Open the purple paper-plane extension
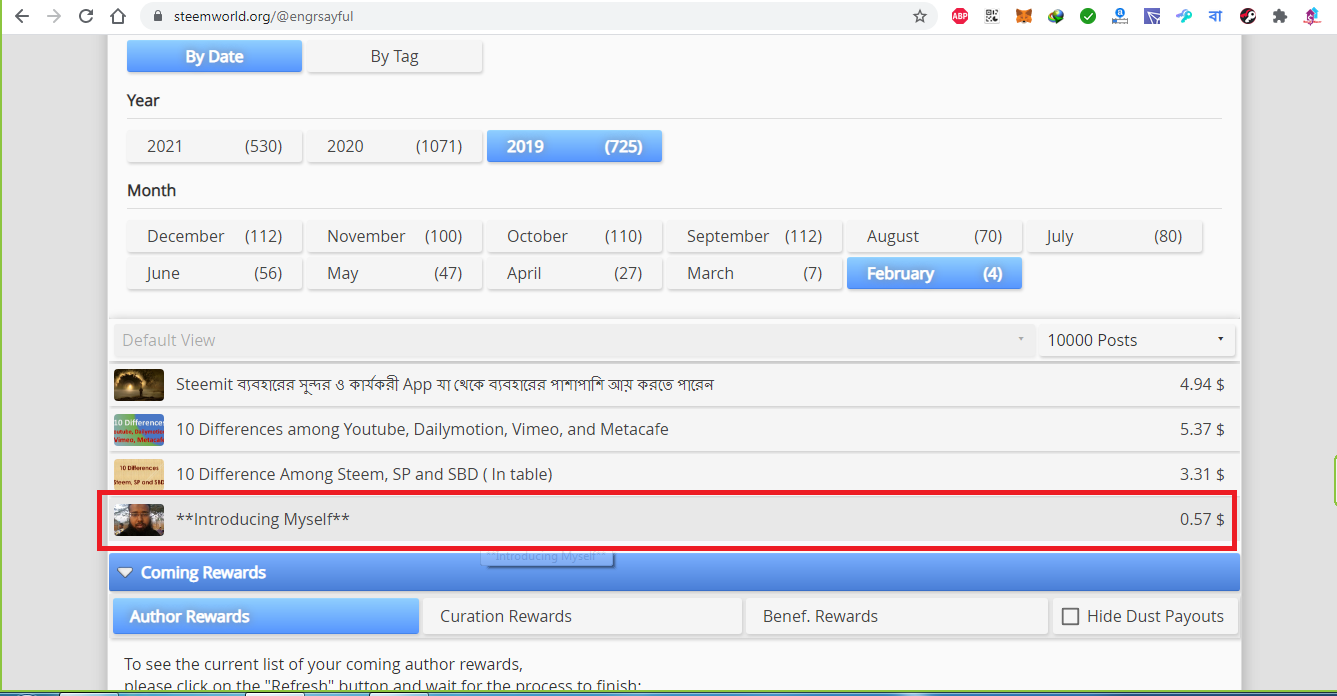Screen dimensions: 1337x696 click(1152, 16)
